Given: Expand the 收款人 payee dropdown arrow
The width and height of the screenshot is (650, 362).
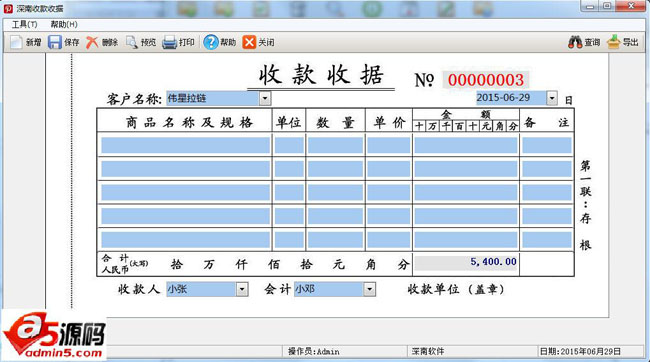Looking at the screenshot, I should click(x=242, y=289).
